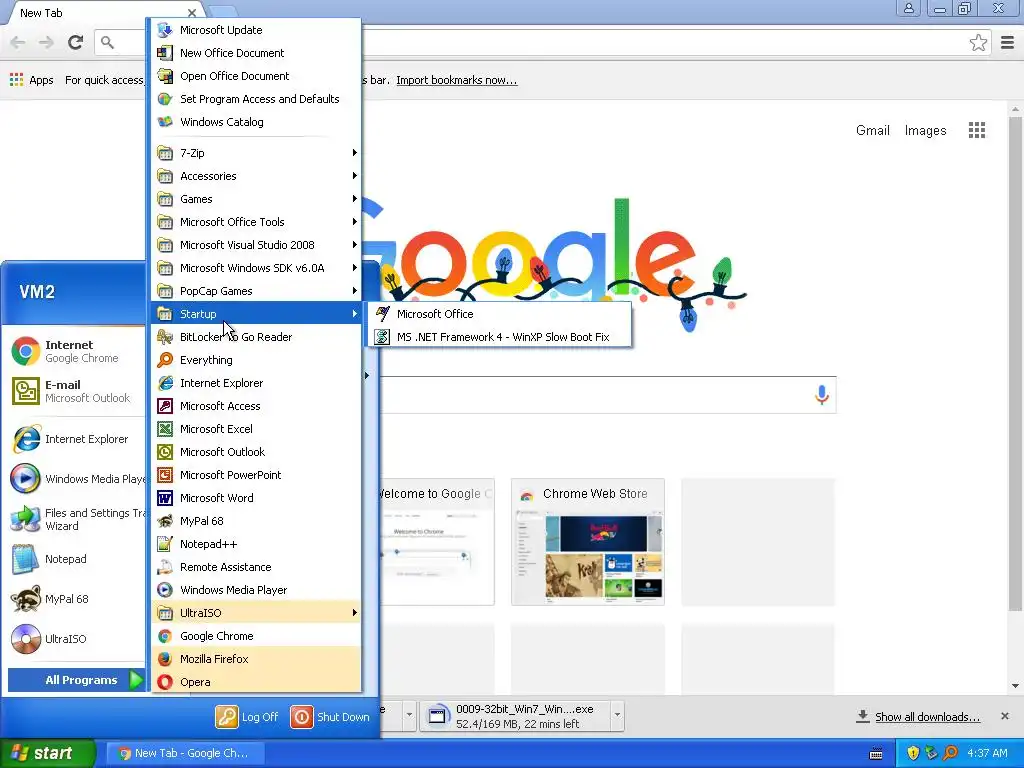Open the Welcome to Google Chrome thumbnail
Image resolution: width=1024 pixels, height=768 pixels.
(x=436, y=542)
